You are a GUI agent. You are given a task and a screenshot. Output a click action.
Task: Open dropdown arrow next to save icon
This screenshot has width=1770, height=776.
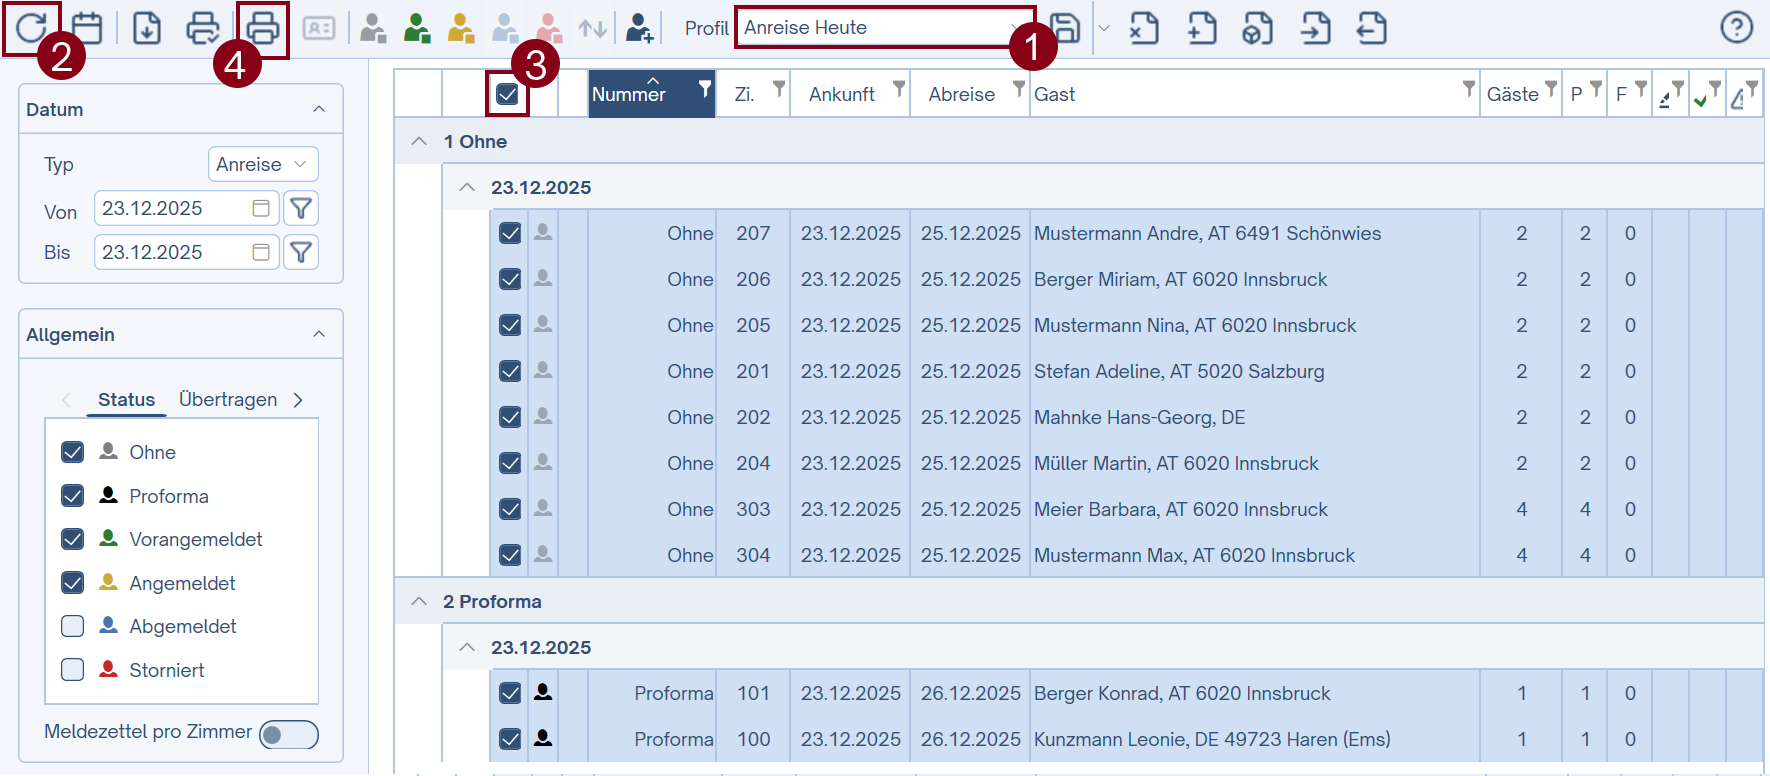tap(1104, 28)
